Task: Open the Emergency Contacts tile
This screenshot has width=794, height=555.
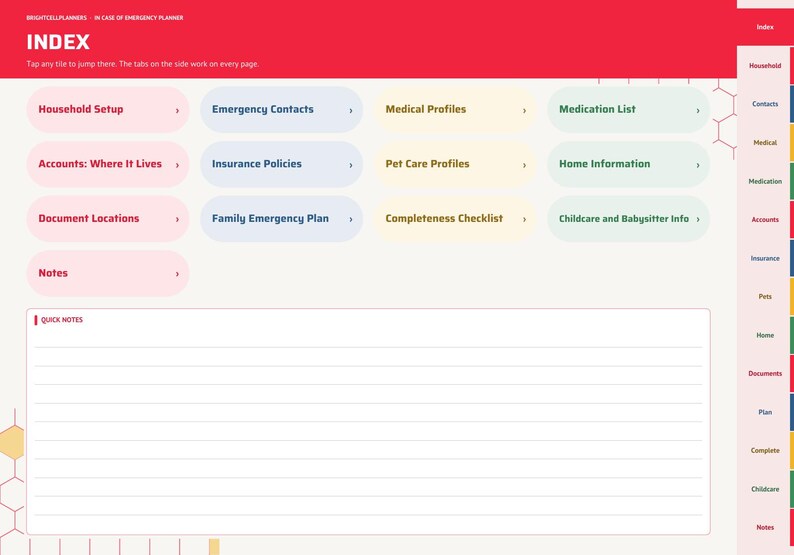Action: (282, 109)
